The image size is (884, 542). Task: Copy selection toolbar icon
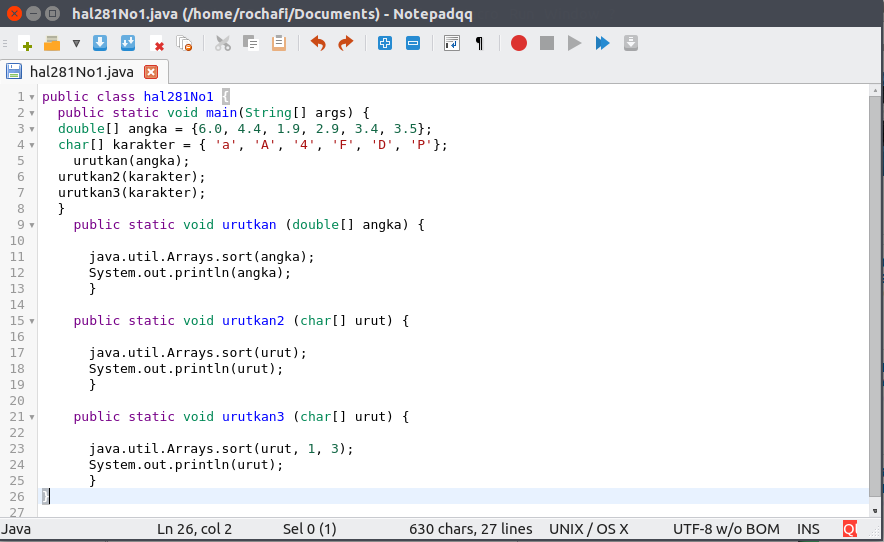pos(250,43)
